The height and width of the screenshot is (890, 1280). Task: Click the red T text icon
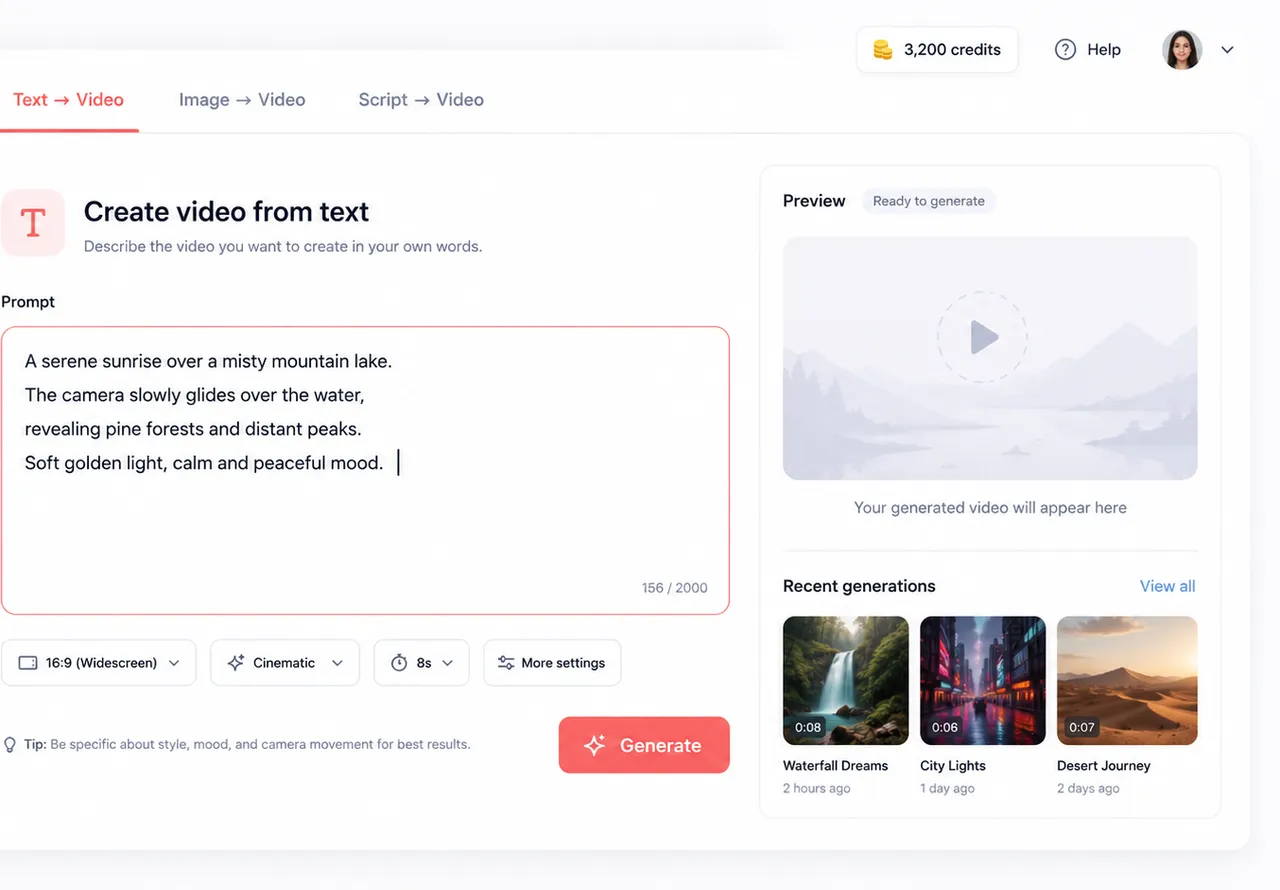click(x=33, y=222)
